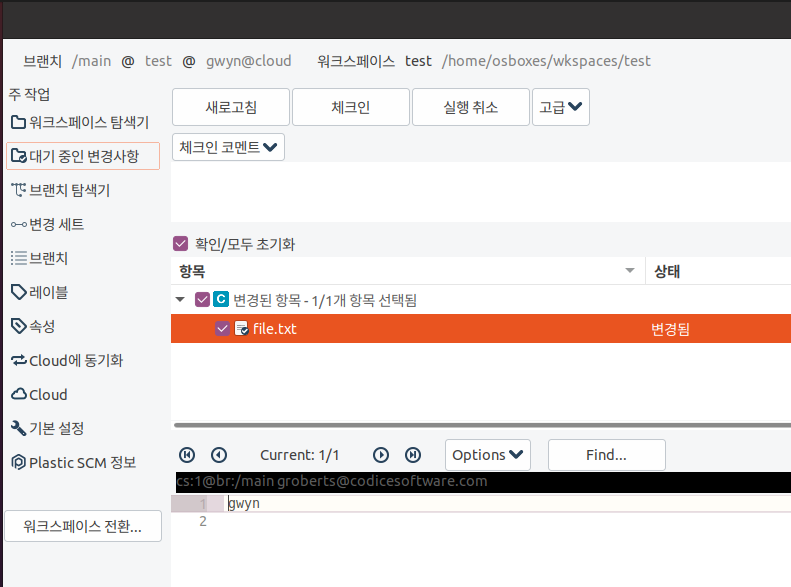The height and width of the screenshot is (587, 791).
Task: Click the blue C changed-category icon
Action: click(221, 299)
